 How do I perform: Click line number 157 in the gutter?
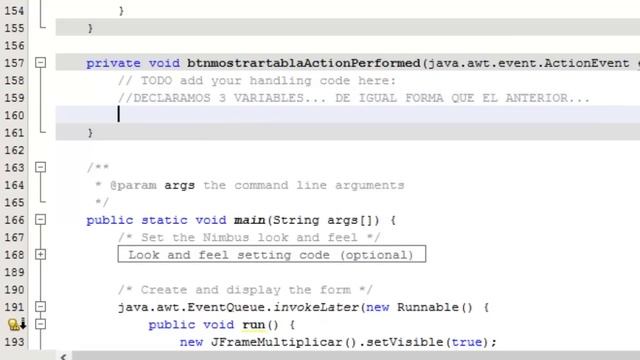pyautogui.click(x=14, y=63)
